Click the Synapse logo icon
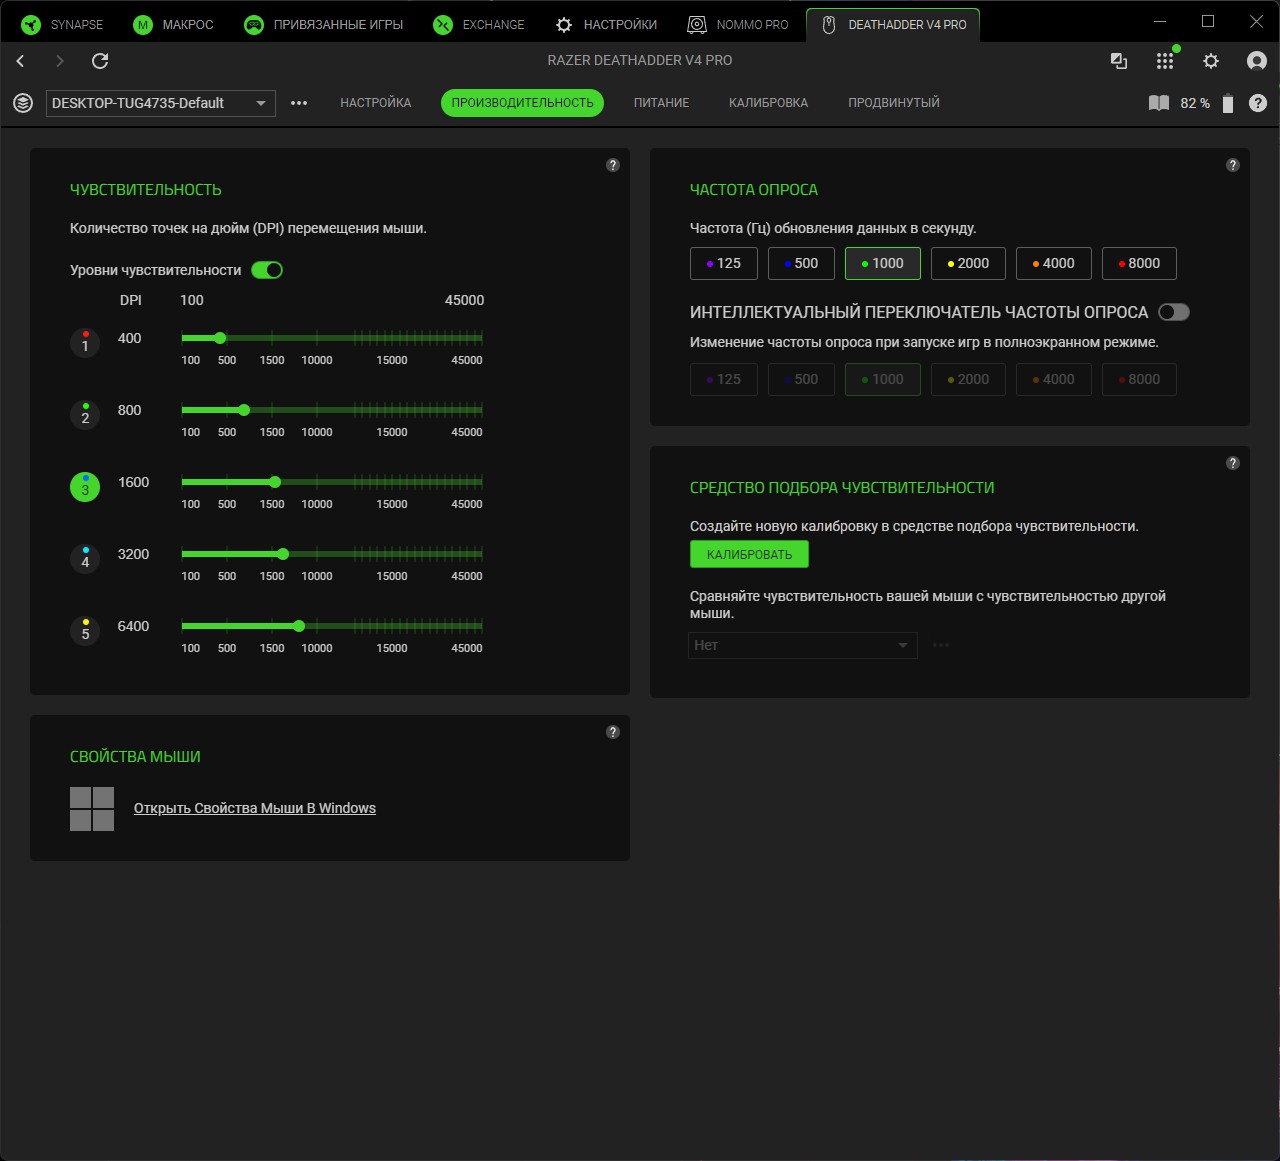Image resolution: width=1280 pixels, height=1161 pixels. [x=31, y=25]
